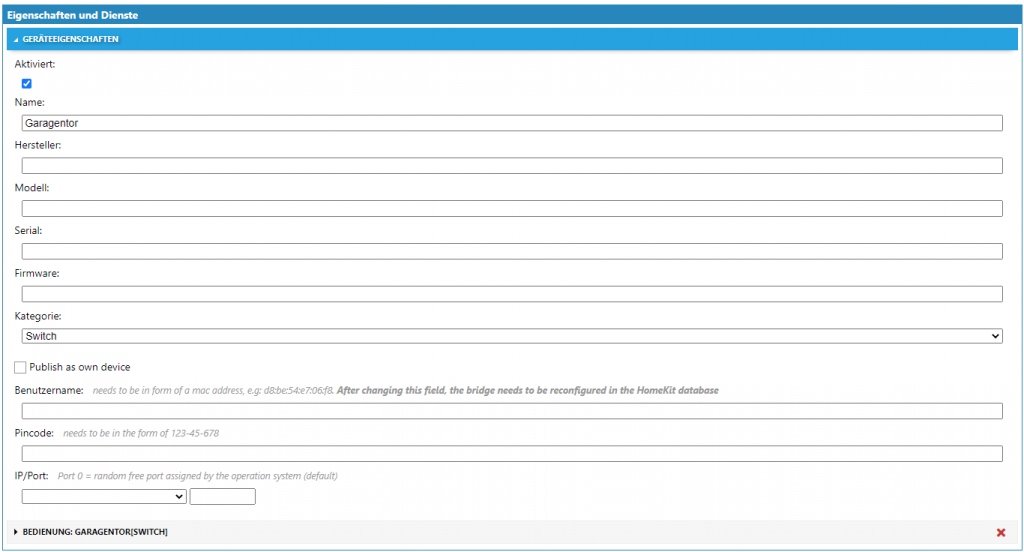1024x552 pixels.
Task: Select the Pincode entry field
Action: [512, 454]
